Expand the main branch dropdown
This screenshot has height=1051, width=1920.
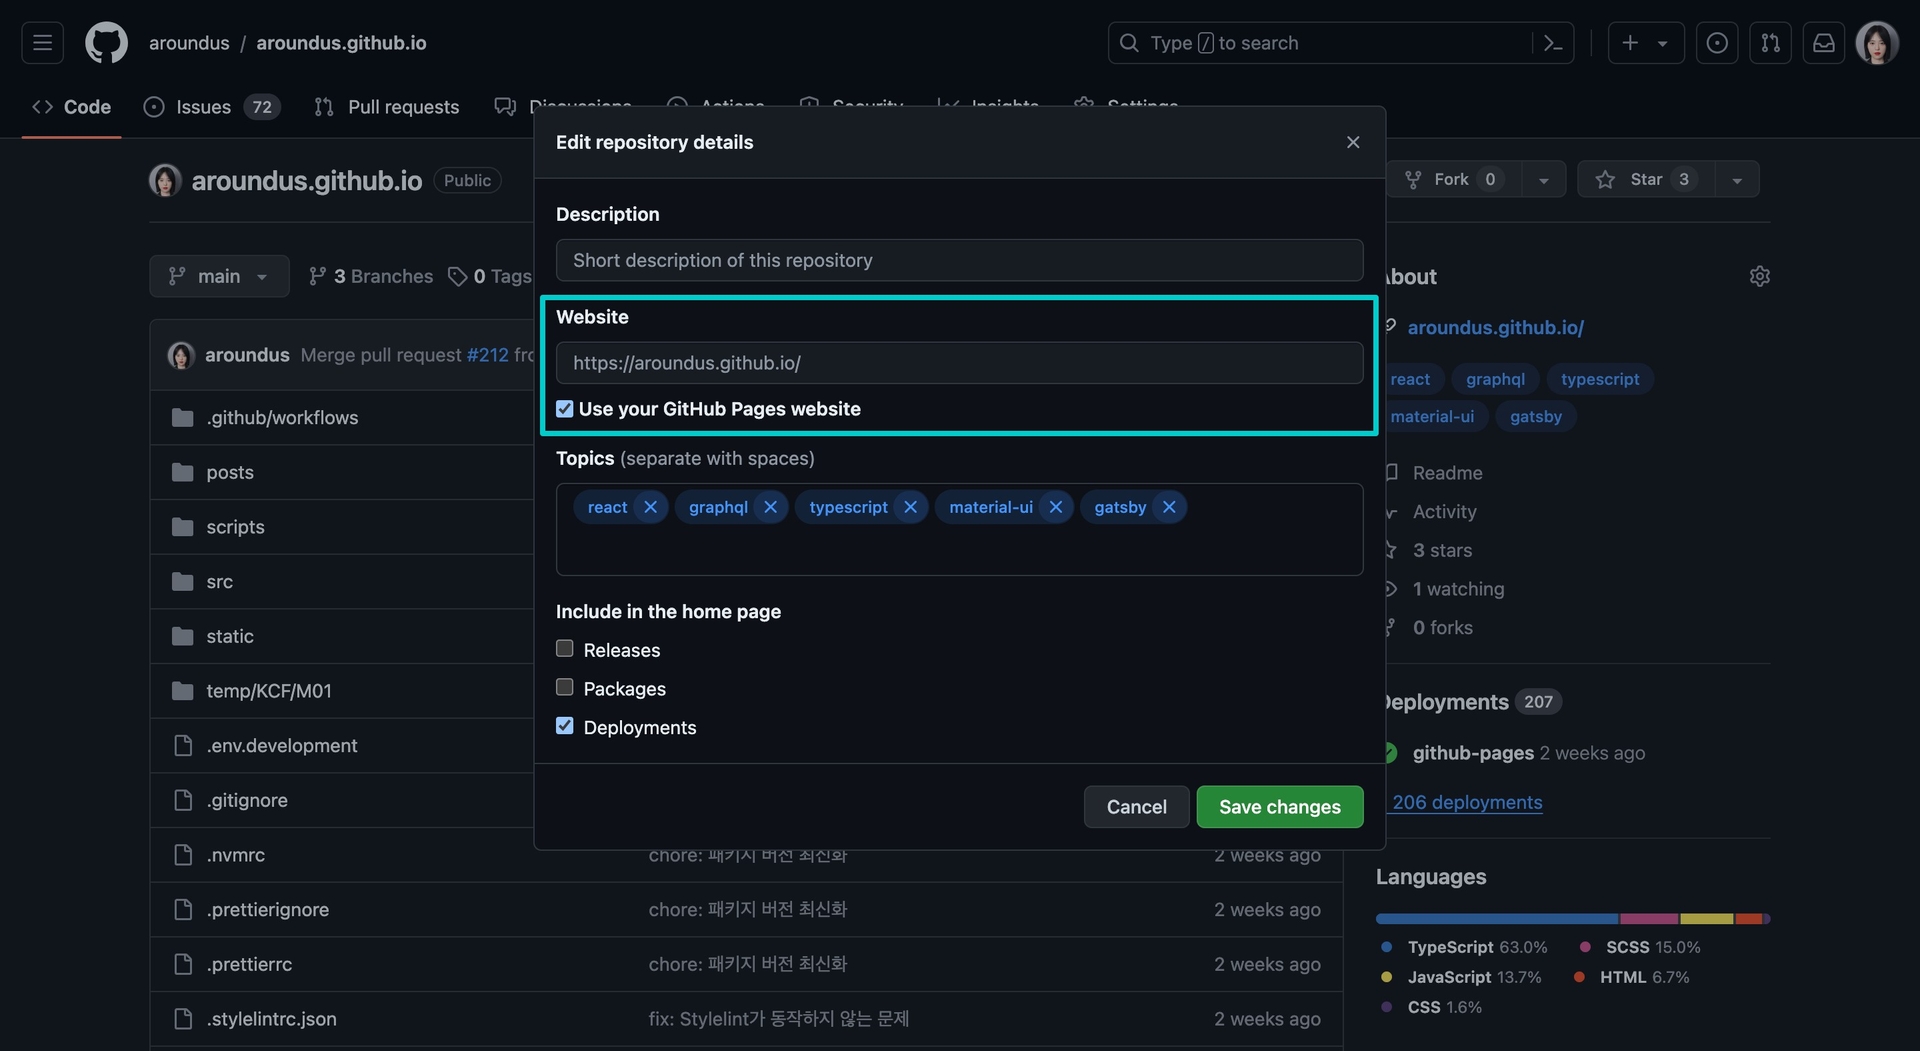pyautogui.click(x=219, y=276)
